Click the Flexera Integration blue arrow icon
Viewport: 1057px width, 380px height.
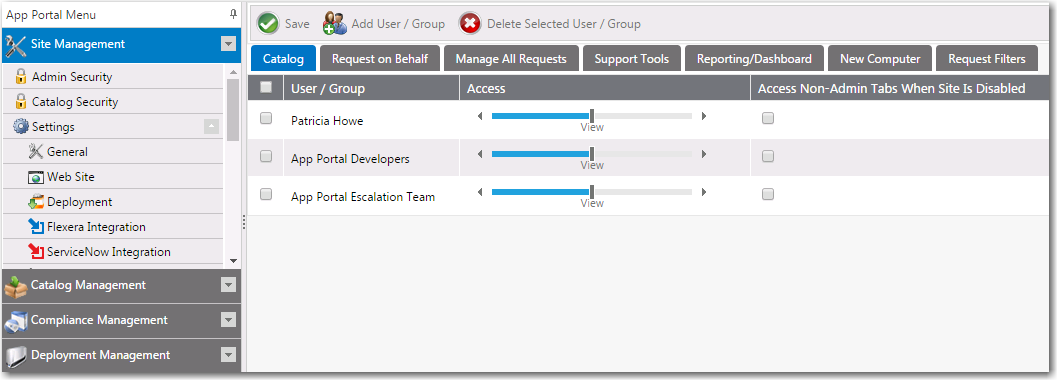coord(36,226)
